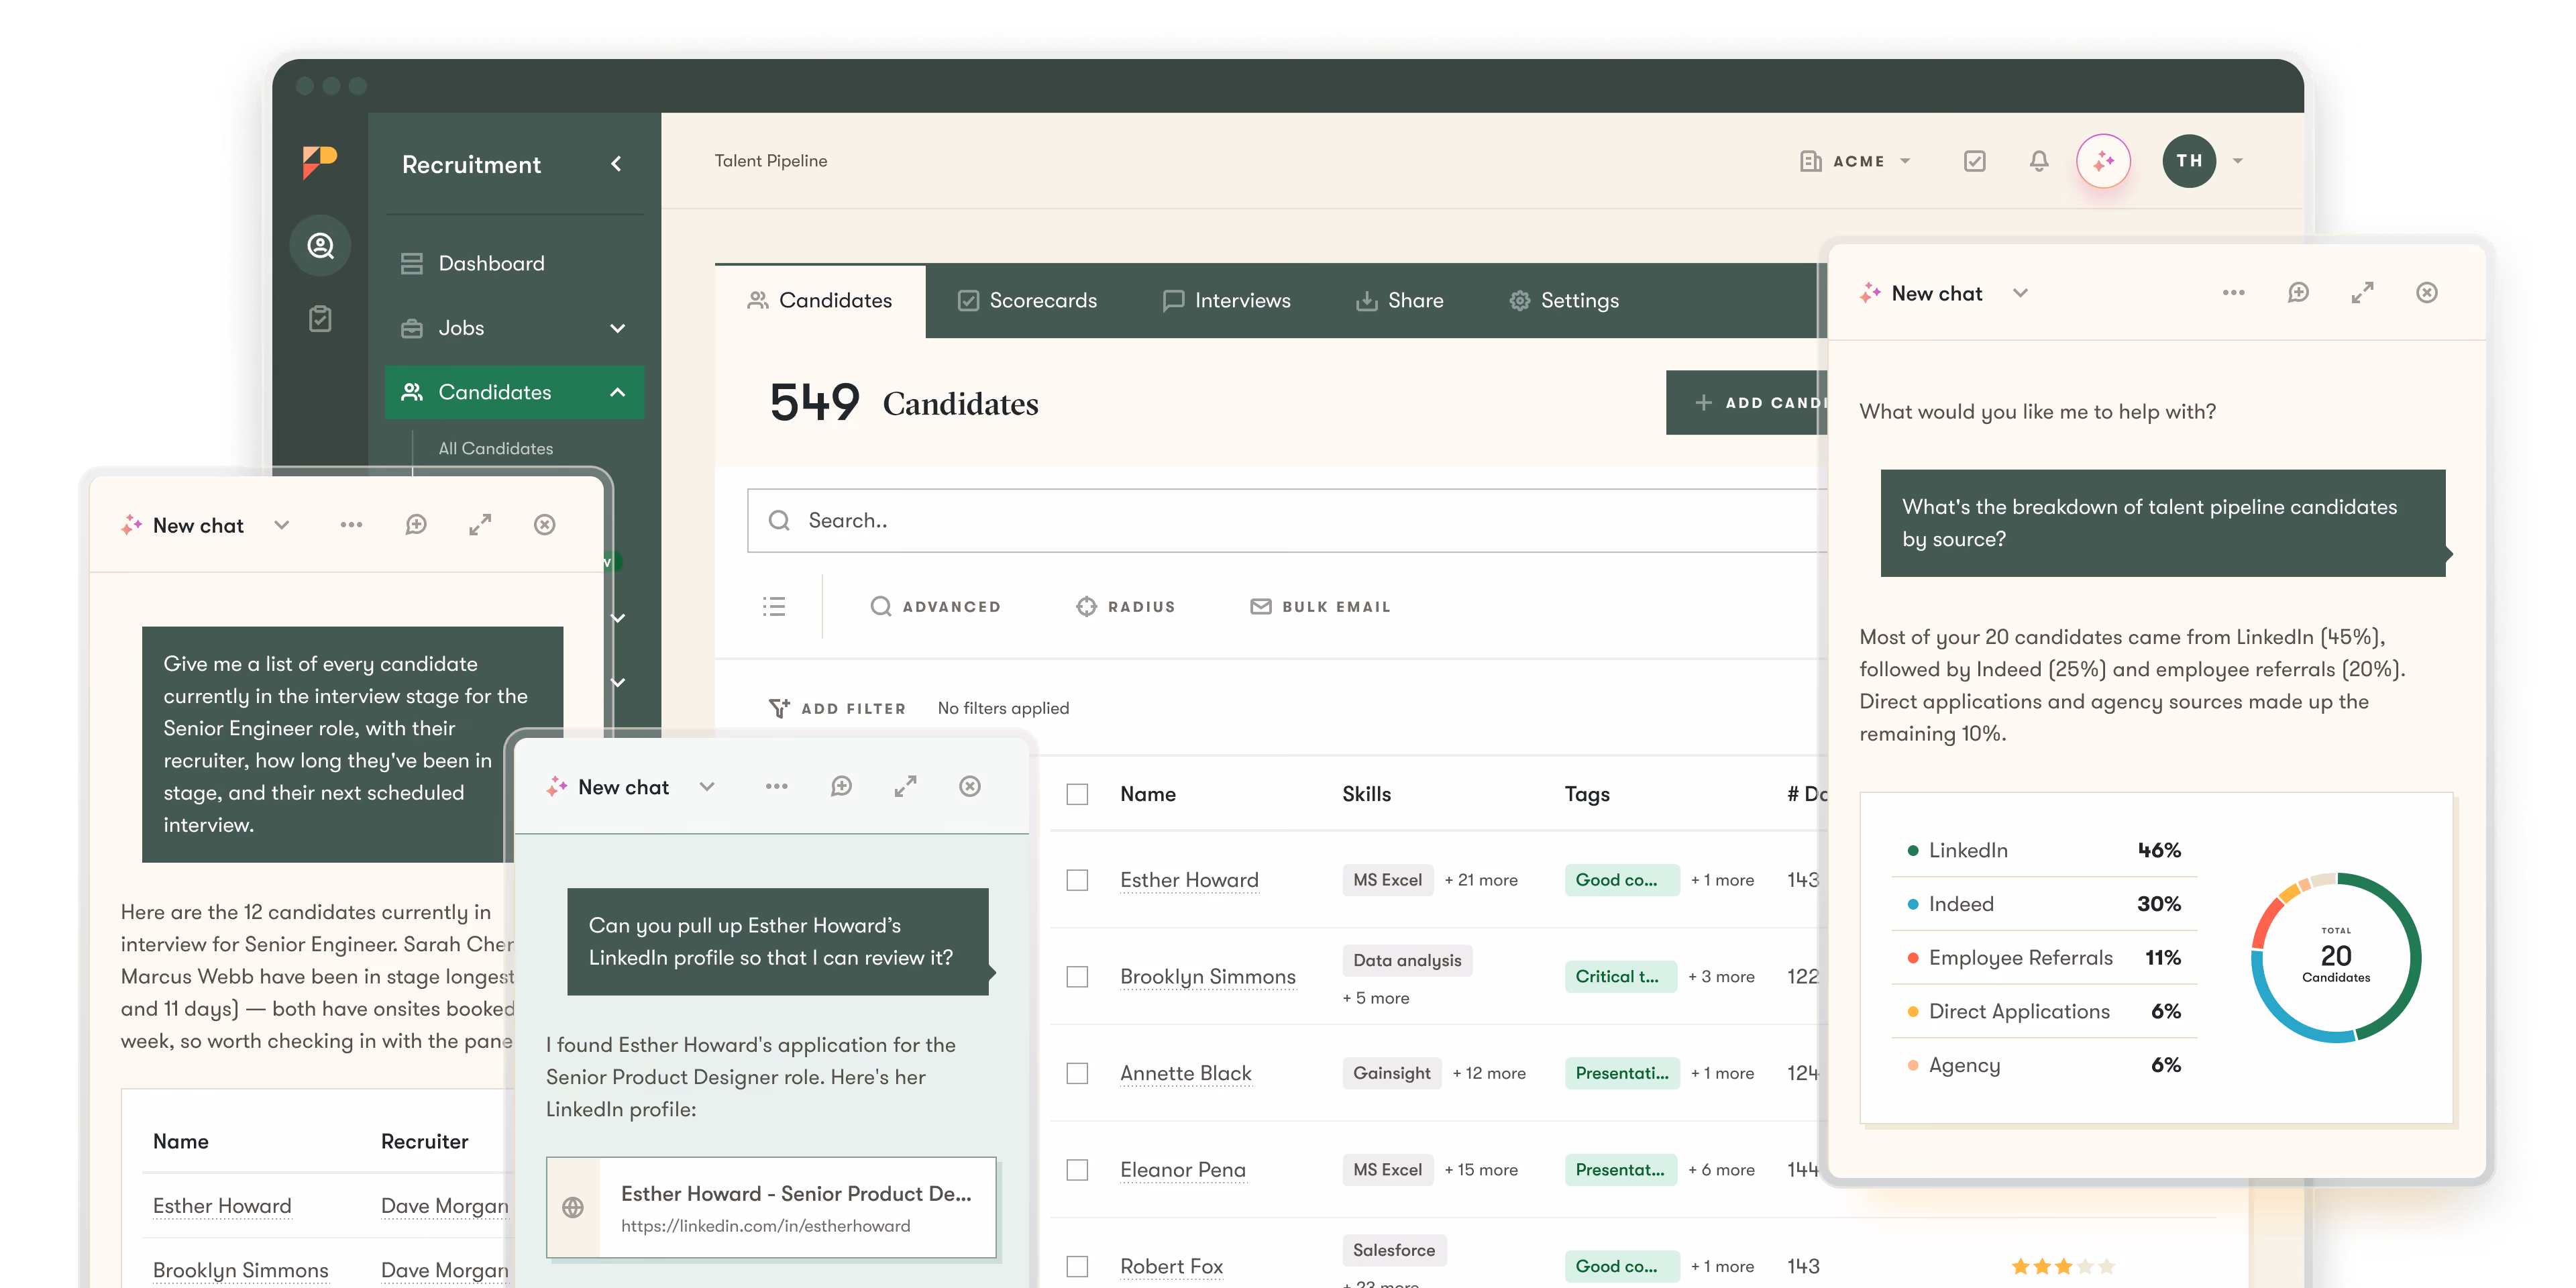This screenshot has width=2576, height=1288.
Task: Expand the Jobs menu chevron
Action: [617, 328]
